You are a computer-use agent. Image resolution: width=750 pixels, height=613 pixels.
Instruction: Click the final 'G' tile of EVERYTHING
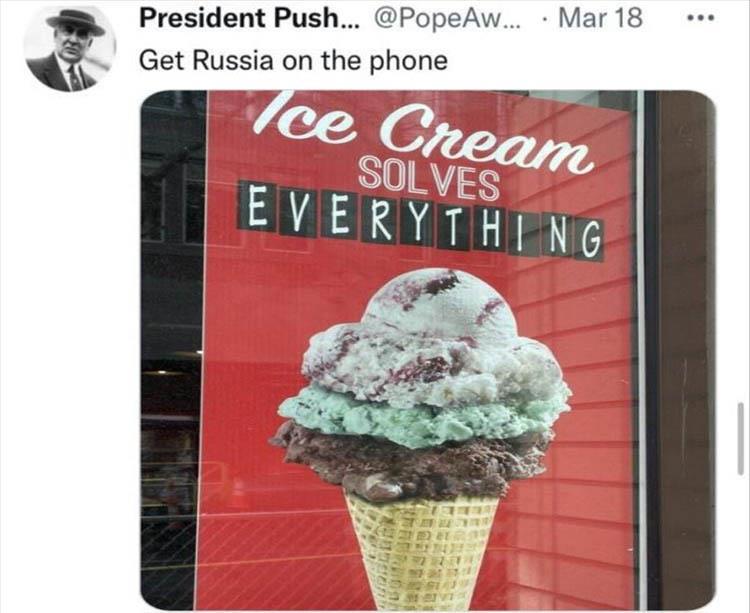pos(591,240)
